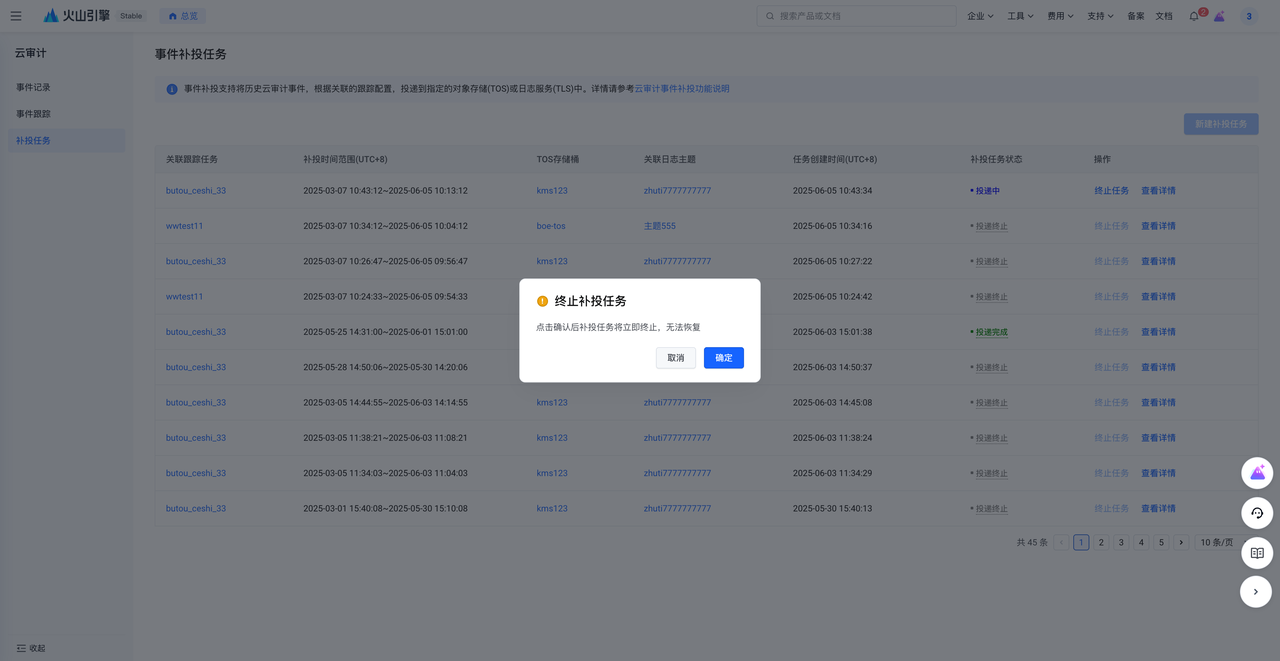
Task: Open the floating AI assistant icon
Action: tap(1257, 473)
